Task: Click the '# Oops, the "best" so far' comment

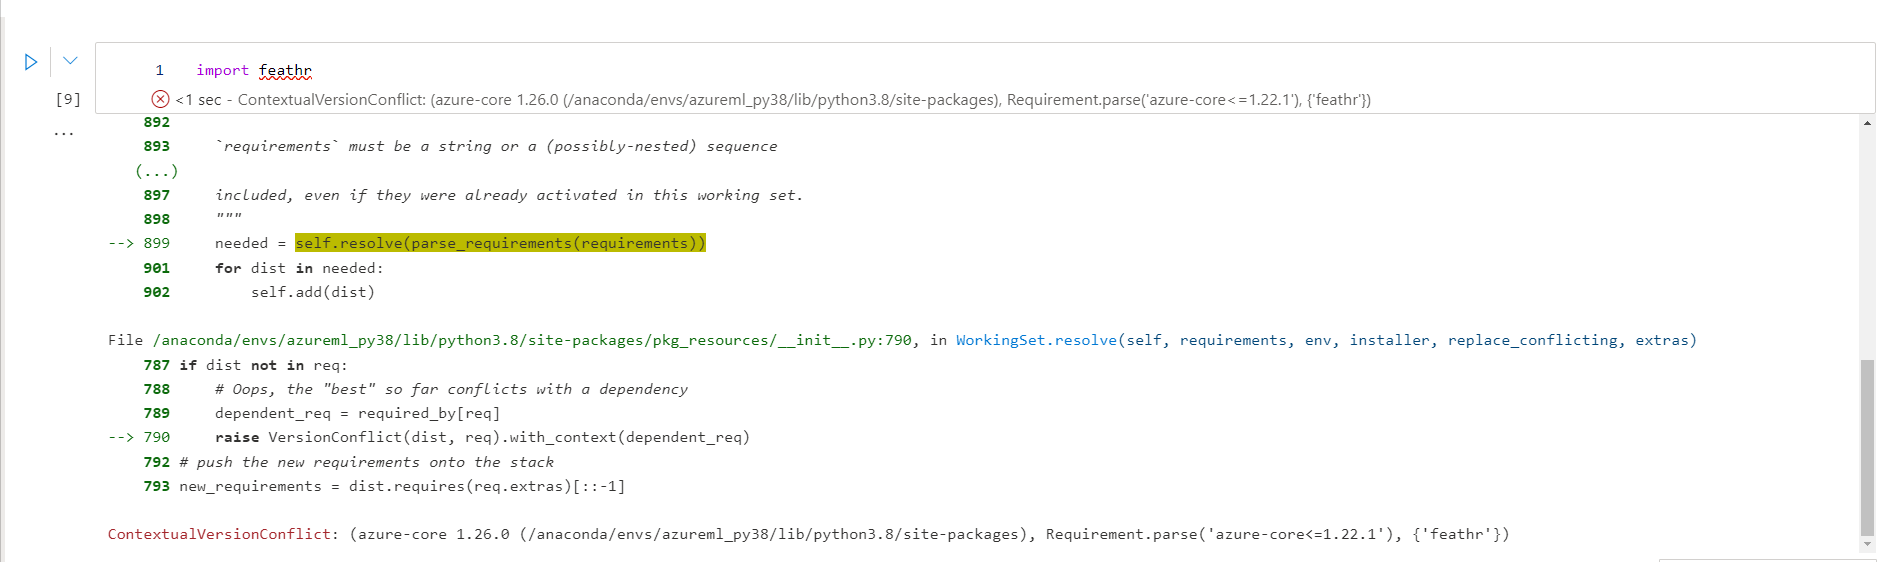Action: click(x=451, y=389)
